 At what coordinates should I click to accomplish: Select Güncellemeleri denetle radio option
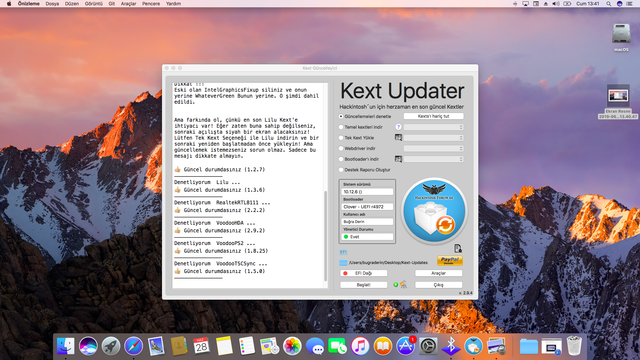[x=341, y=116]
